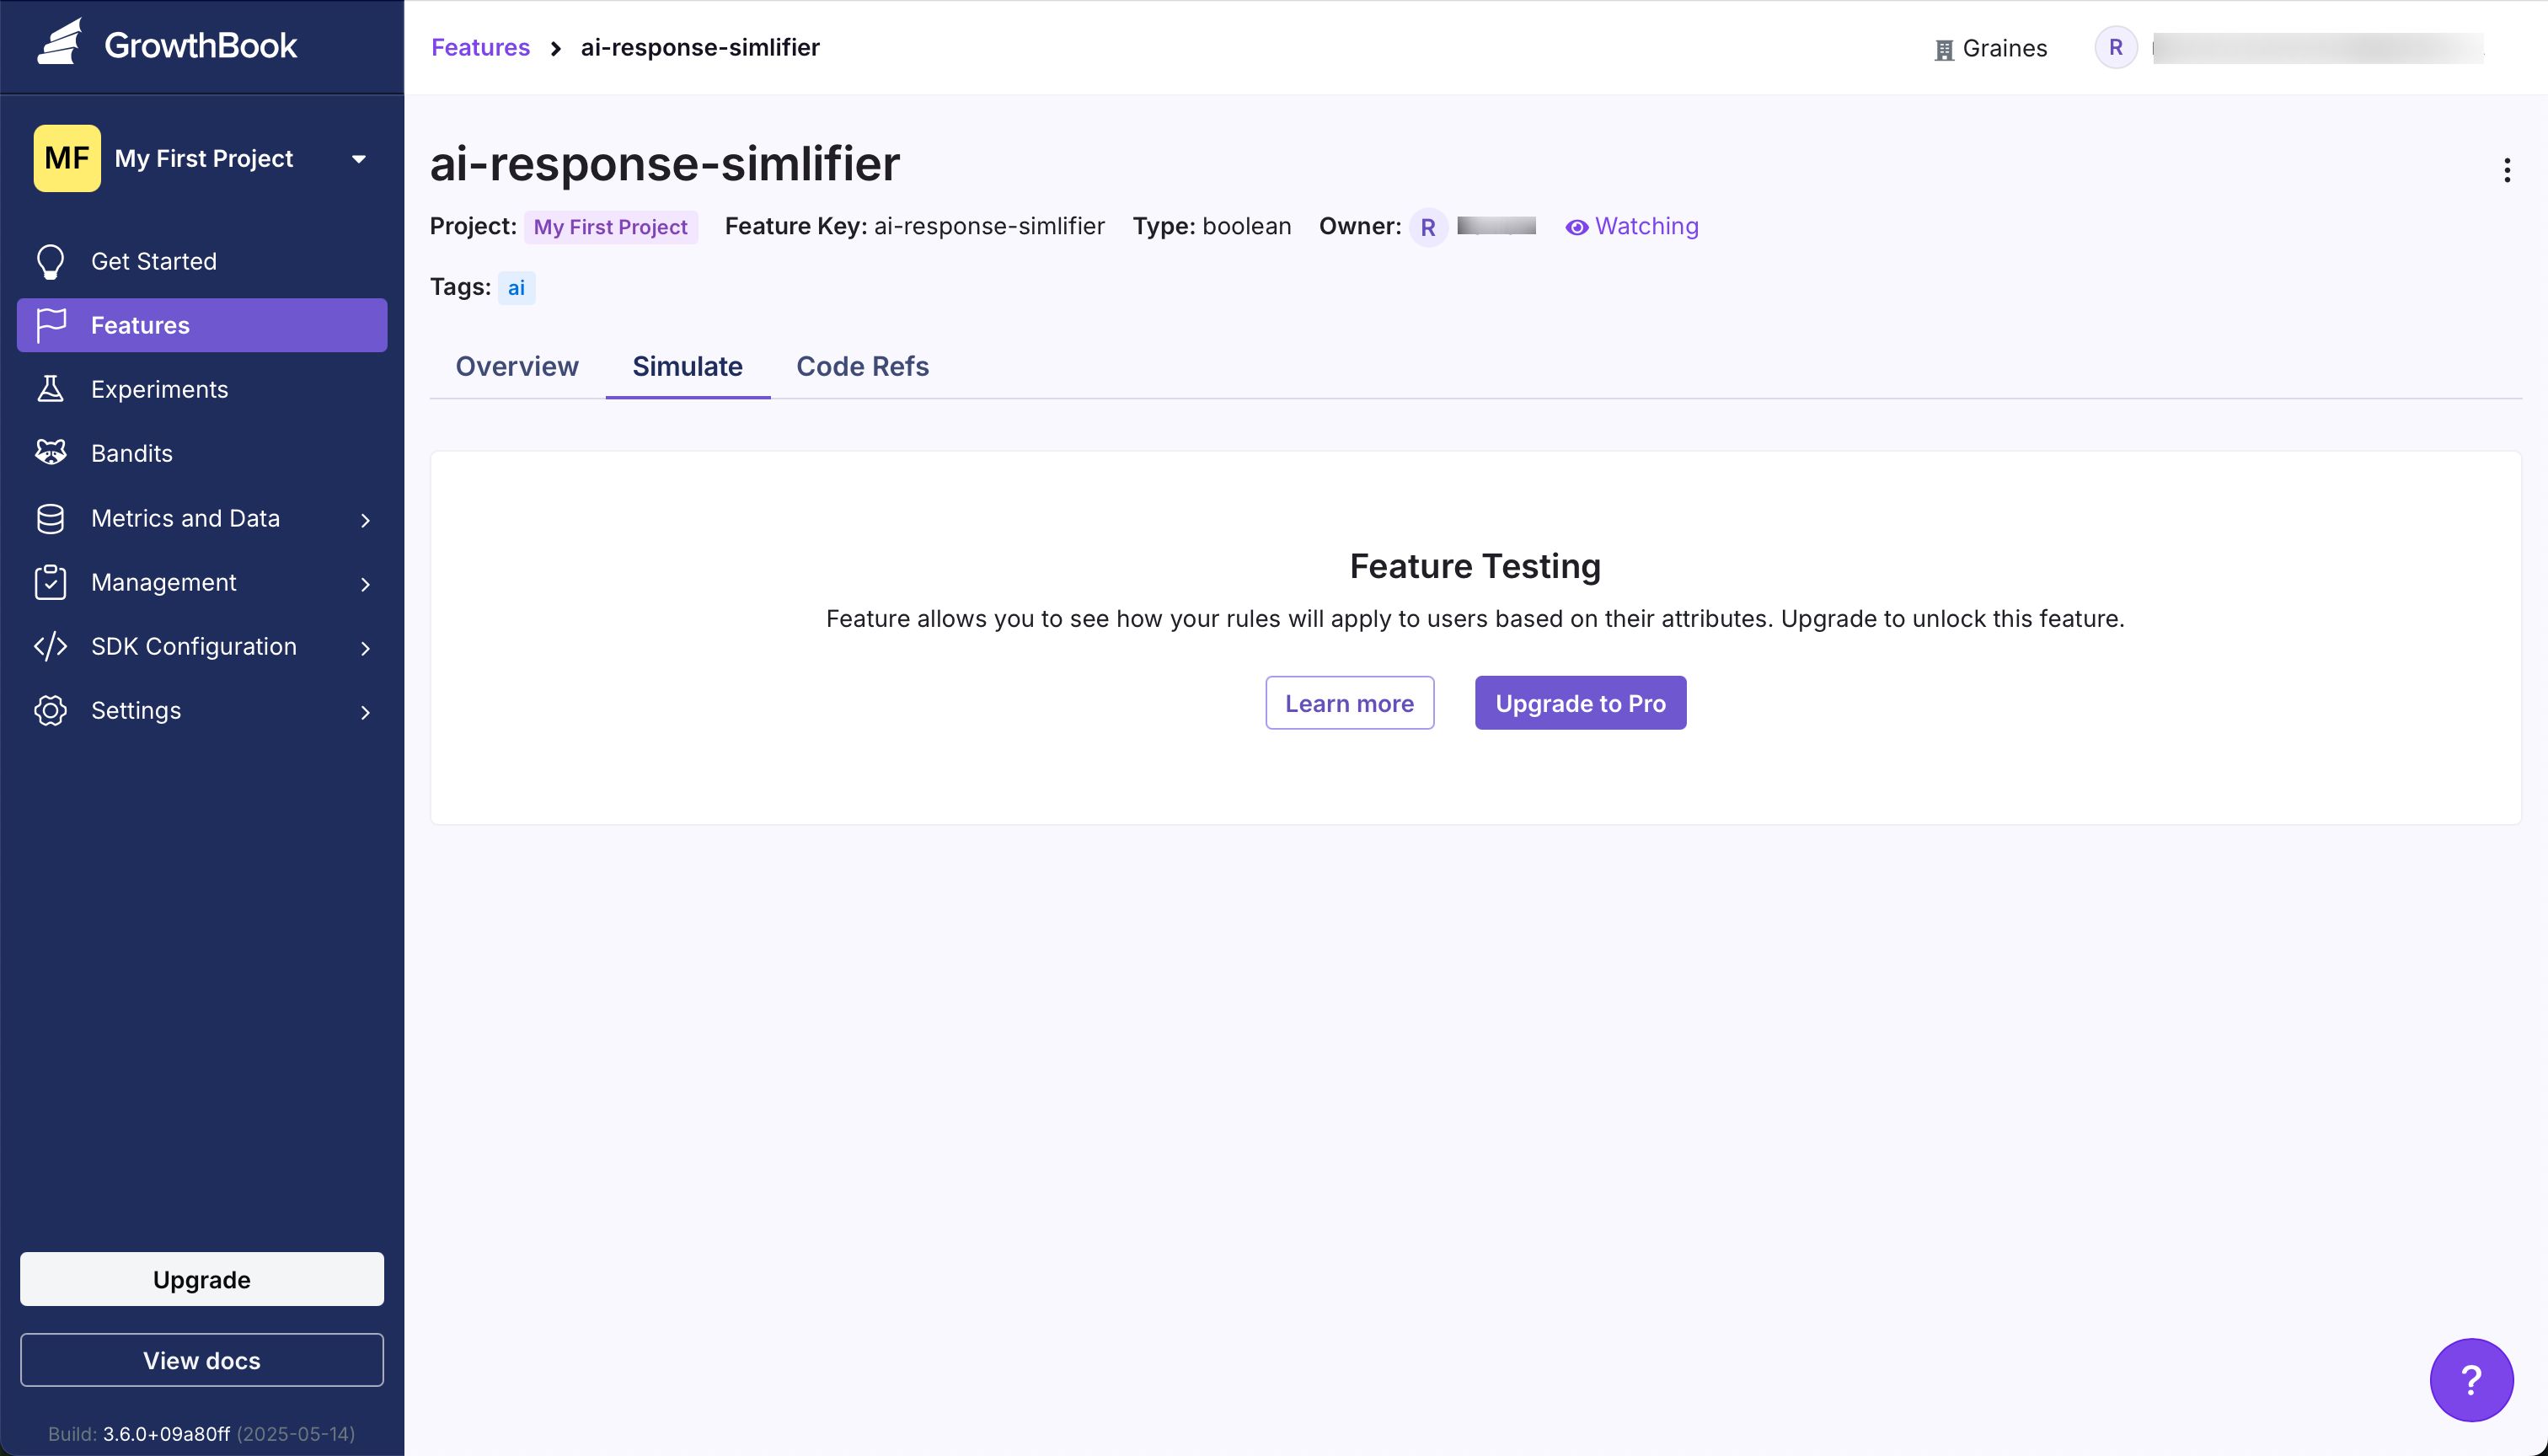The height and width of the screenshot is (1456, 2548).
Task: Open Experiments in the sidebar
Action: click(x=202, y=389)
